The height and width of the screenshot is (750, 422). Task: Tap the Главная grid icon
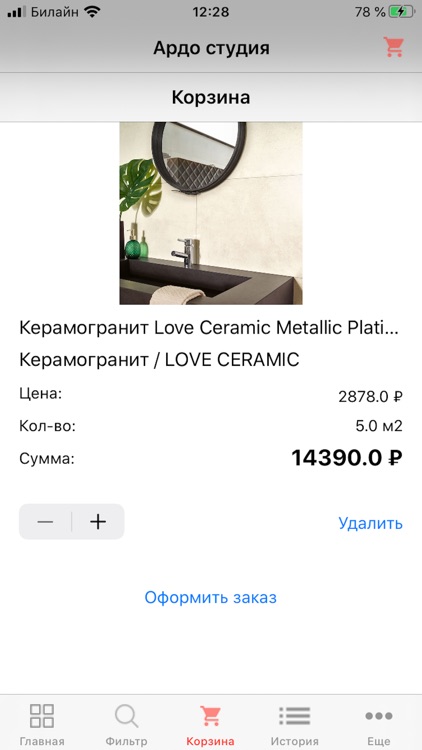42,716
